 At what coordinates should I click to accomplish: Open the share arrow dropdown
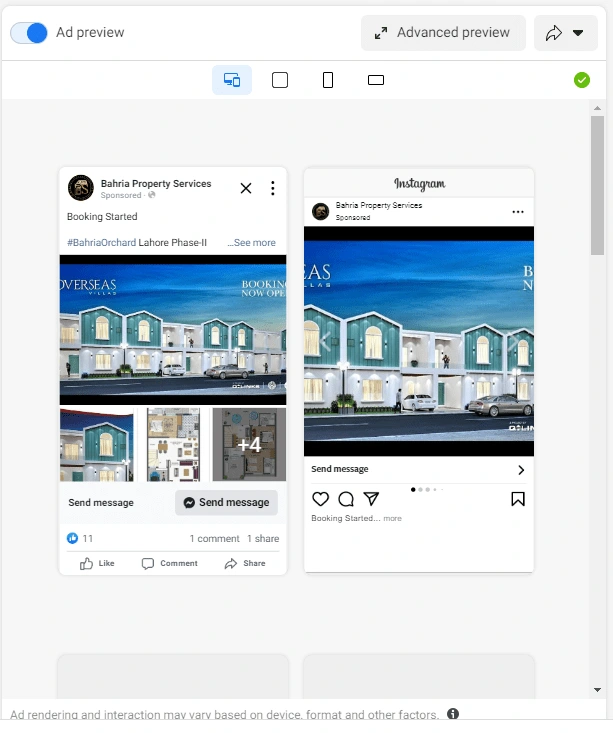565,33
